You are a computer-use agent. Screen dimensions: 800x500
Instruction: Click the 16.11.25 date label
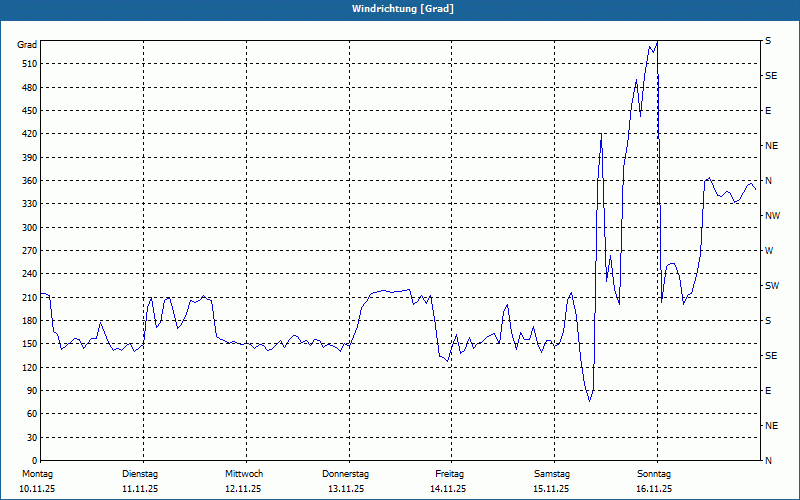654,489
